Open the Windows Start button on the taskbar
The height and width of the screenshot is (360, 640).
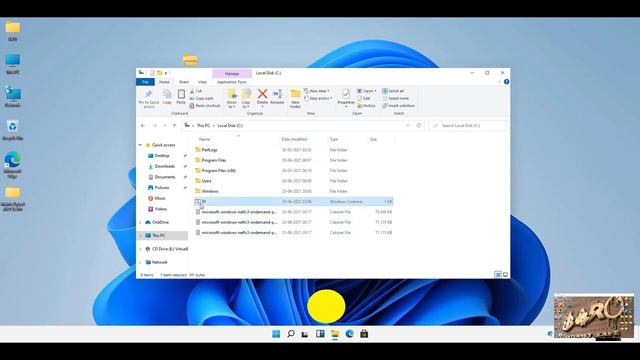pyautogui.click(x=276, y=334)
